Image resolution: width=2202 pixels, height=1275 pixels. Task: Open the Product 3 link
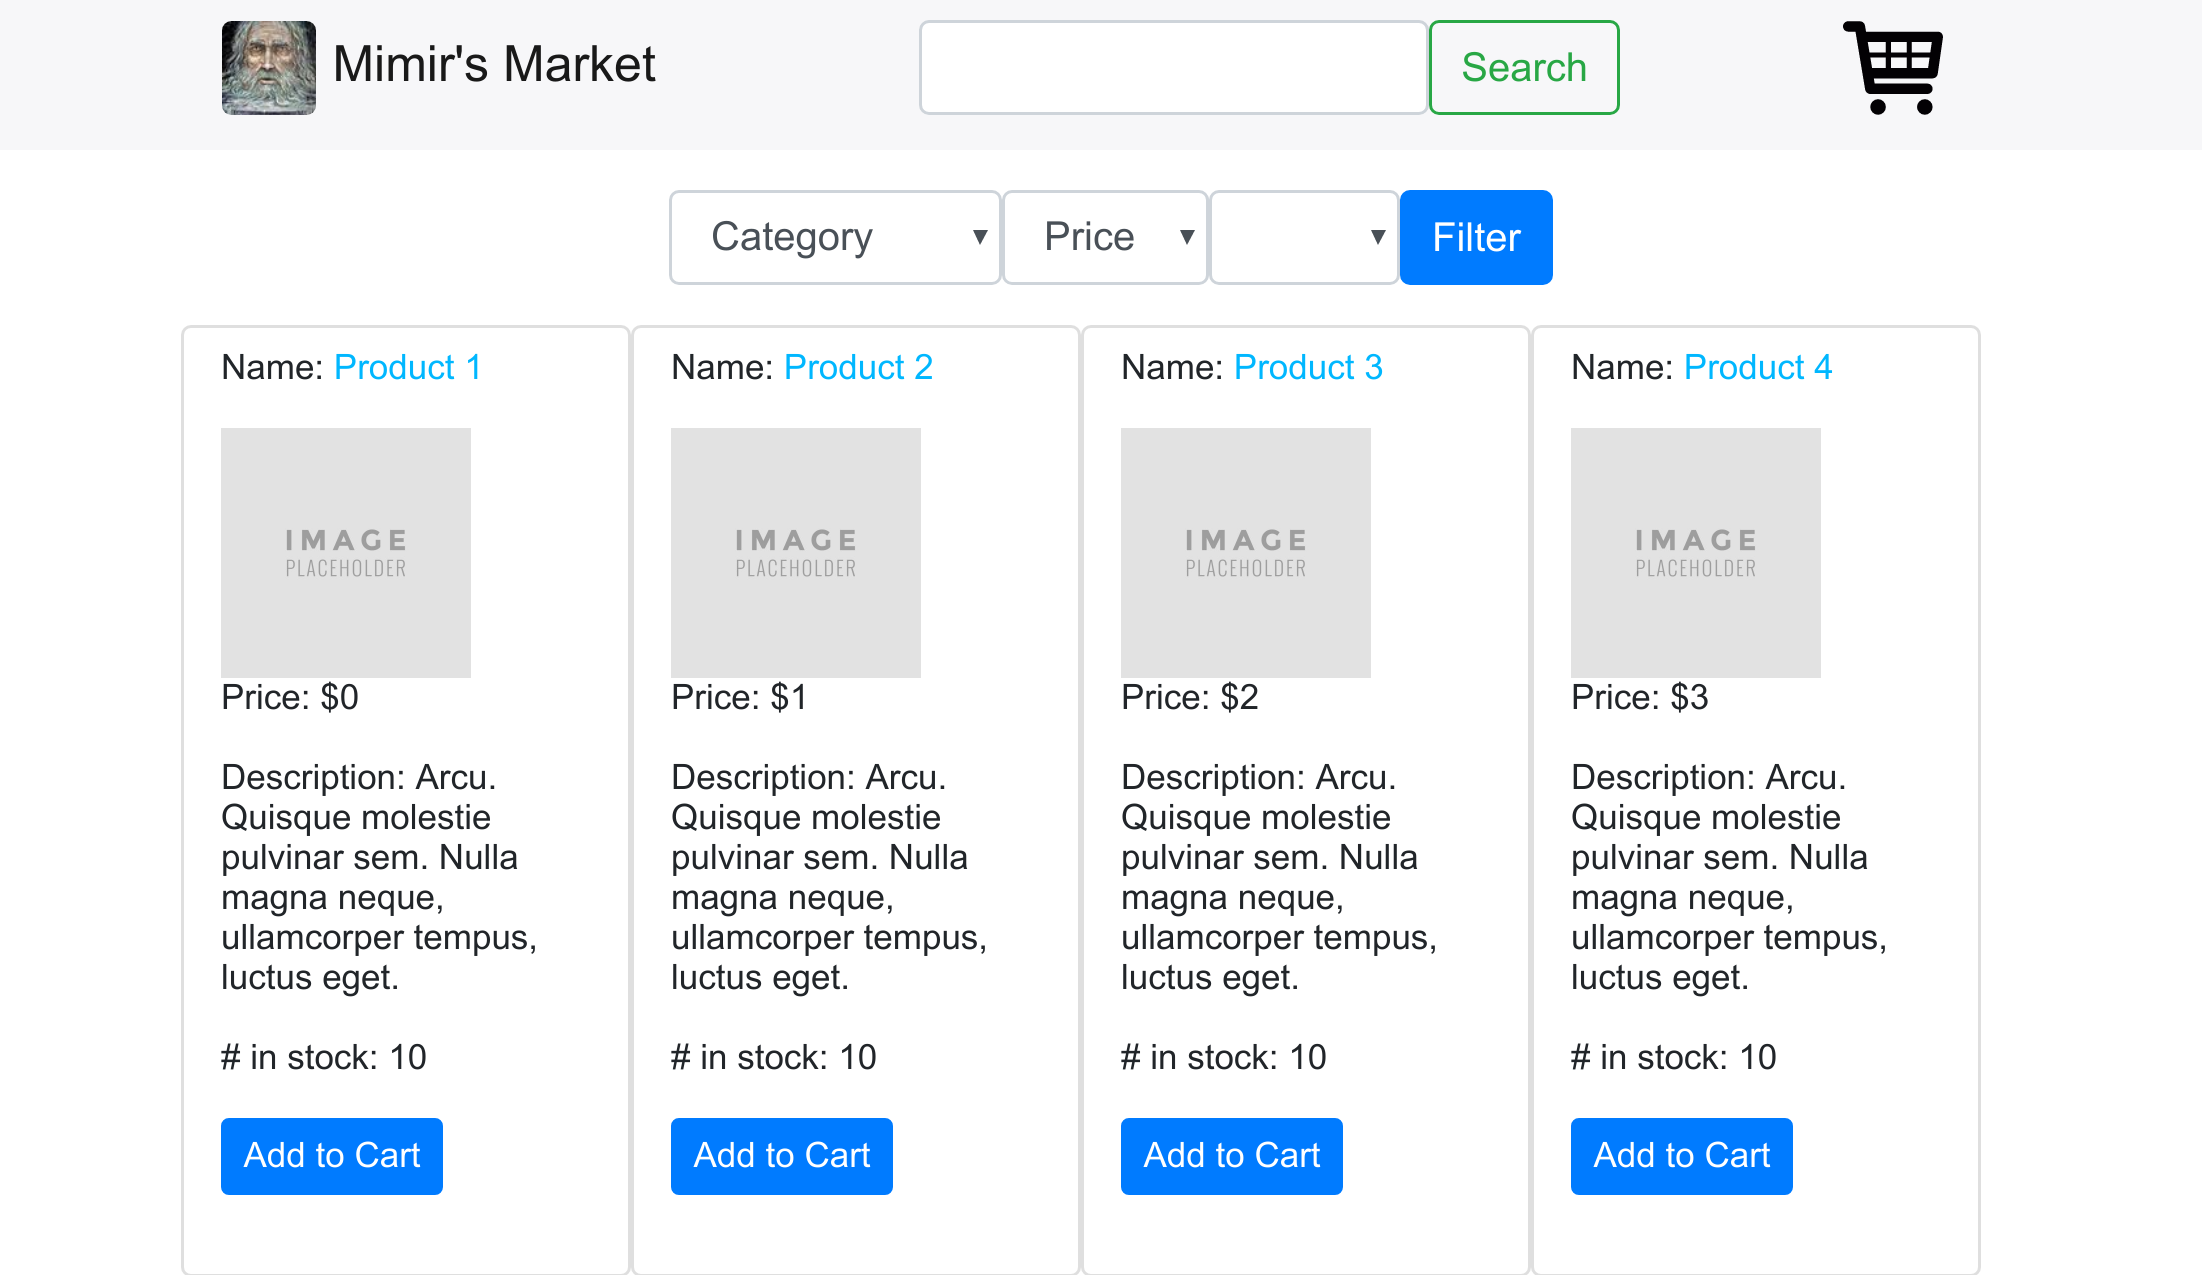pyautogui.click(x=1308, y=367)
